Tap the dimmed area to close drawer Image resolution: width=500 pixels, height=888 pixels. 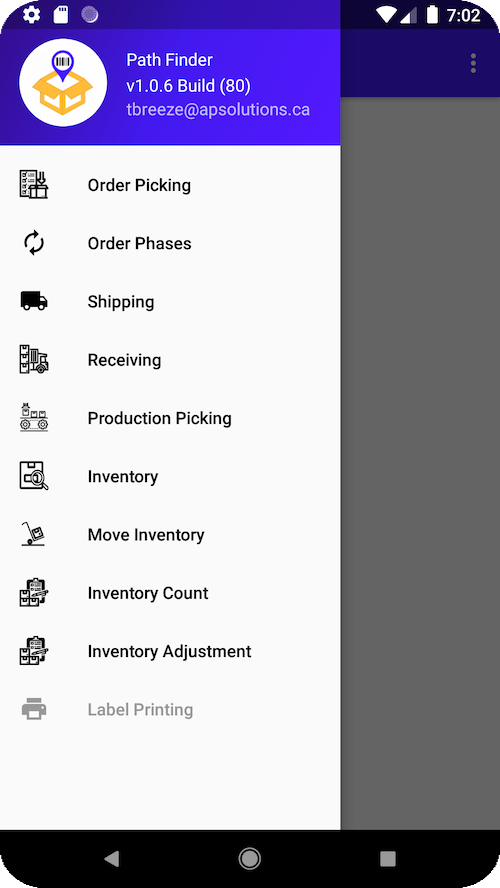click(420, 463)
